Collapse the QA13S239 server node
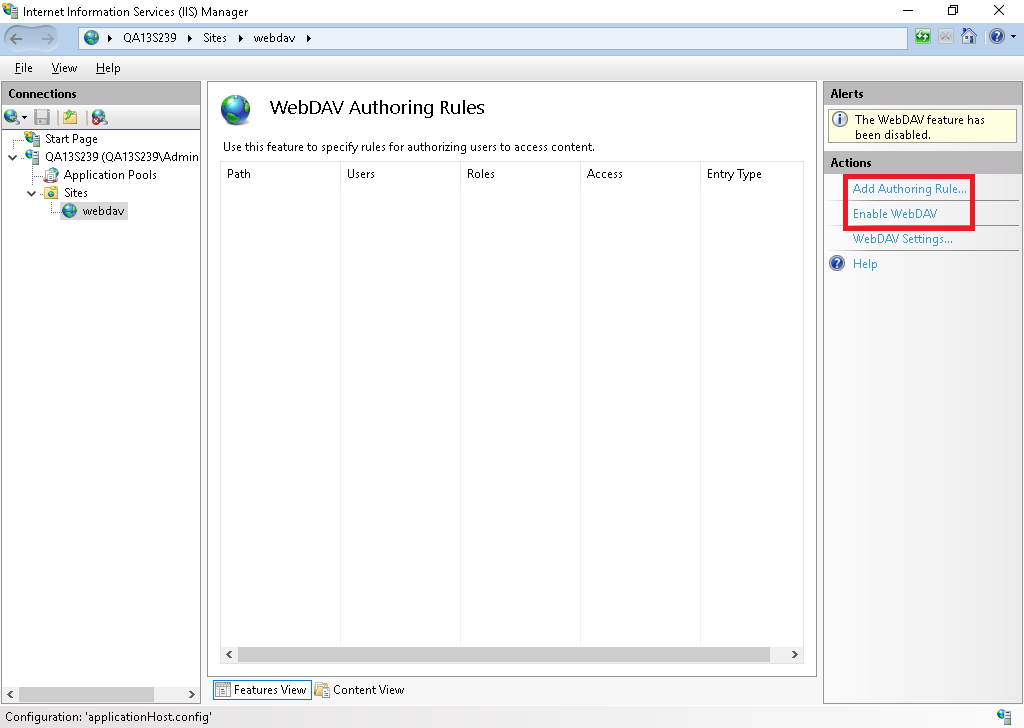 click(12, 156)
